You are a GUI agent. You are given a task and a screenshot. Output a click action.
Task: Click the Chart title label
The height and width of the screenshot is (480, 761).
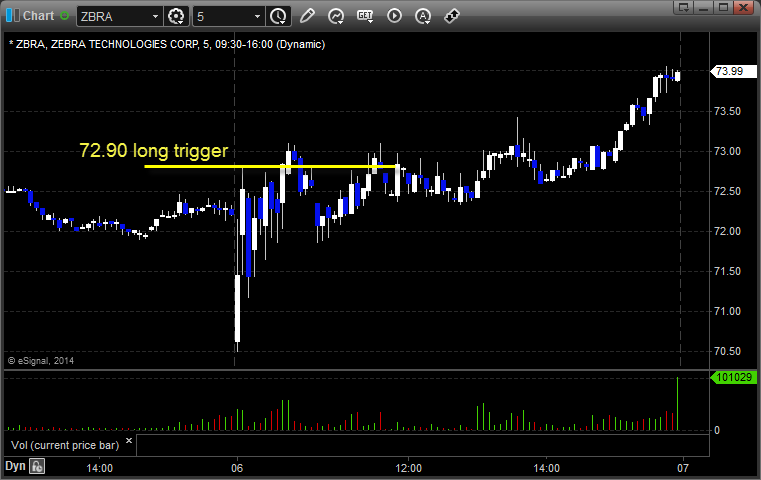coord(38,16)
